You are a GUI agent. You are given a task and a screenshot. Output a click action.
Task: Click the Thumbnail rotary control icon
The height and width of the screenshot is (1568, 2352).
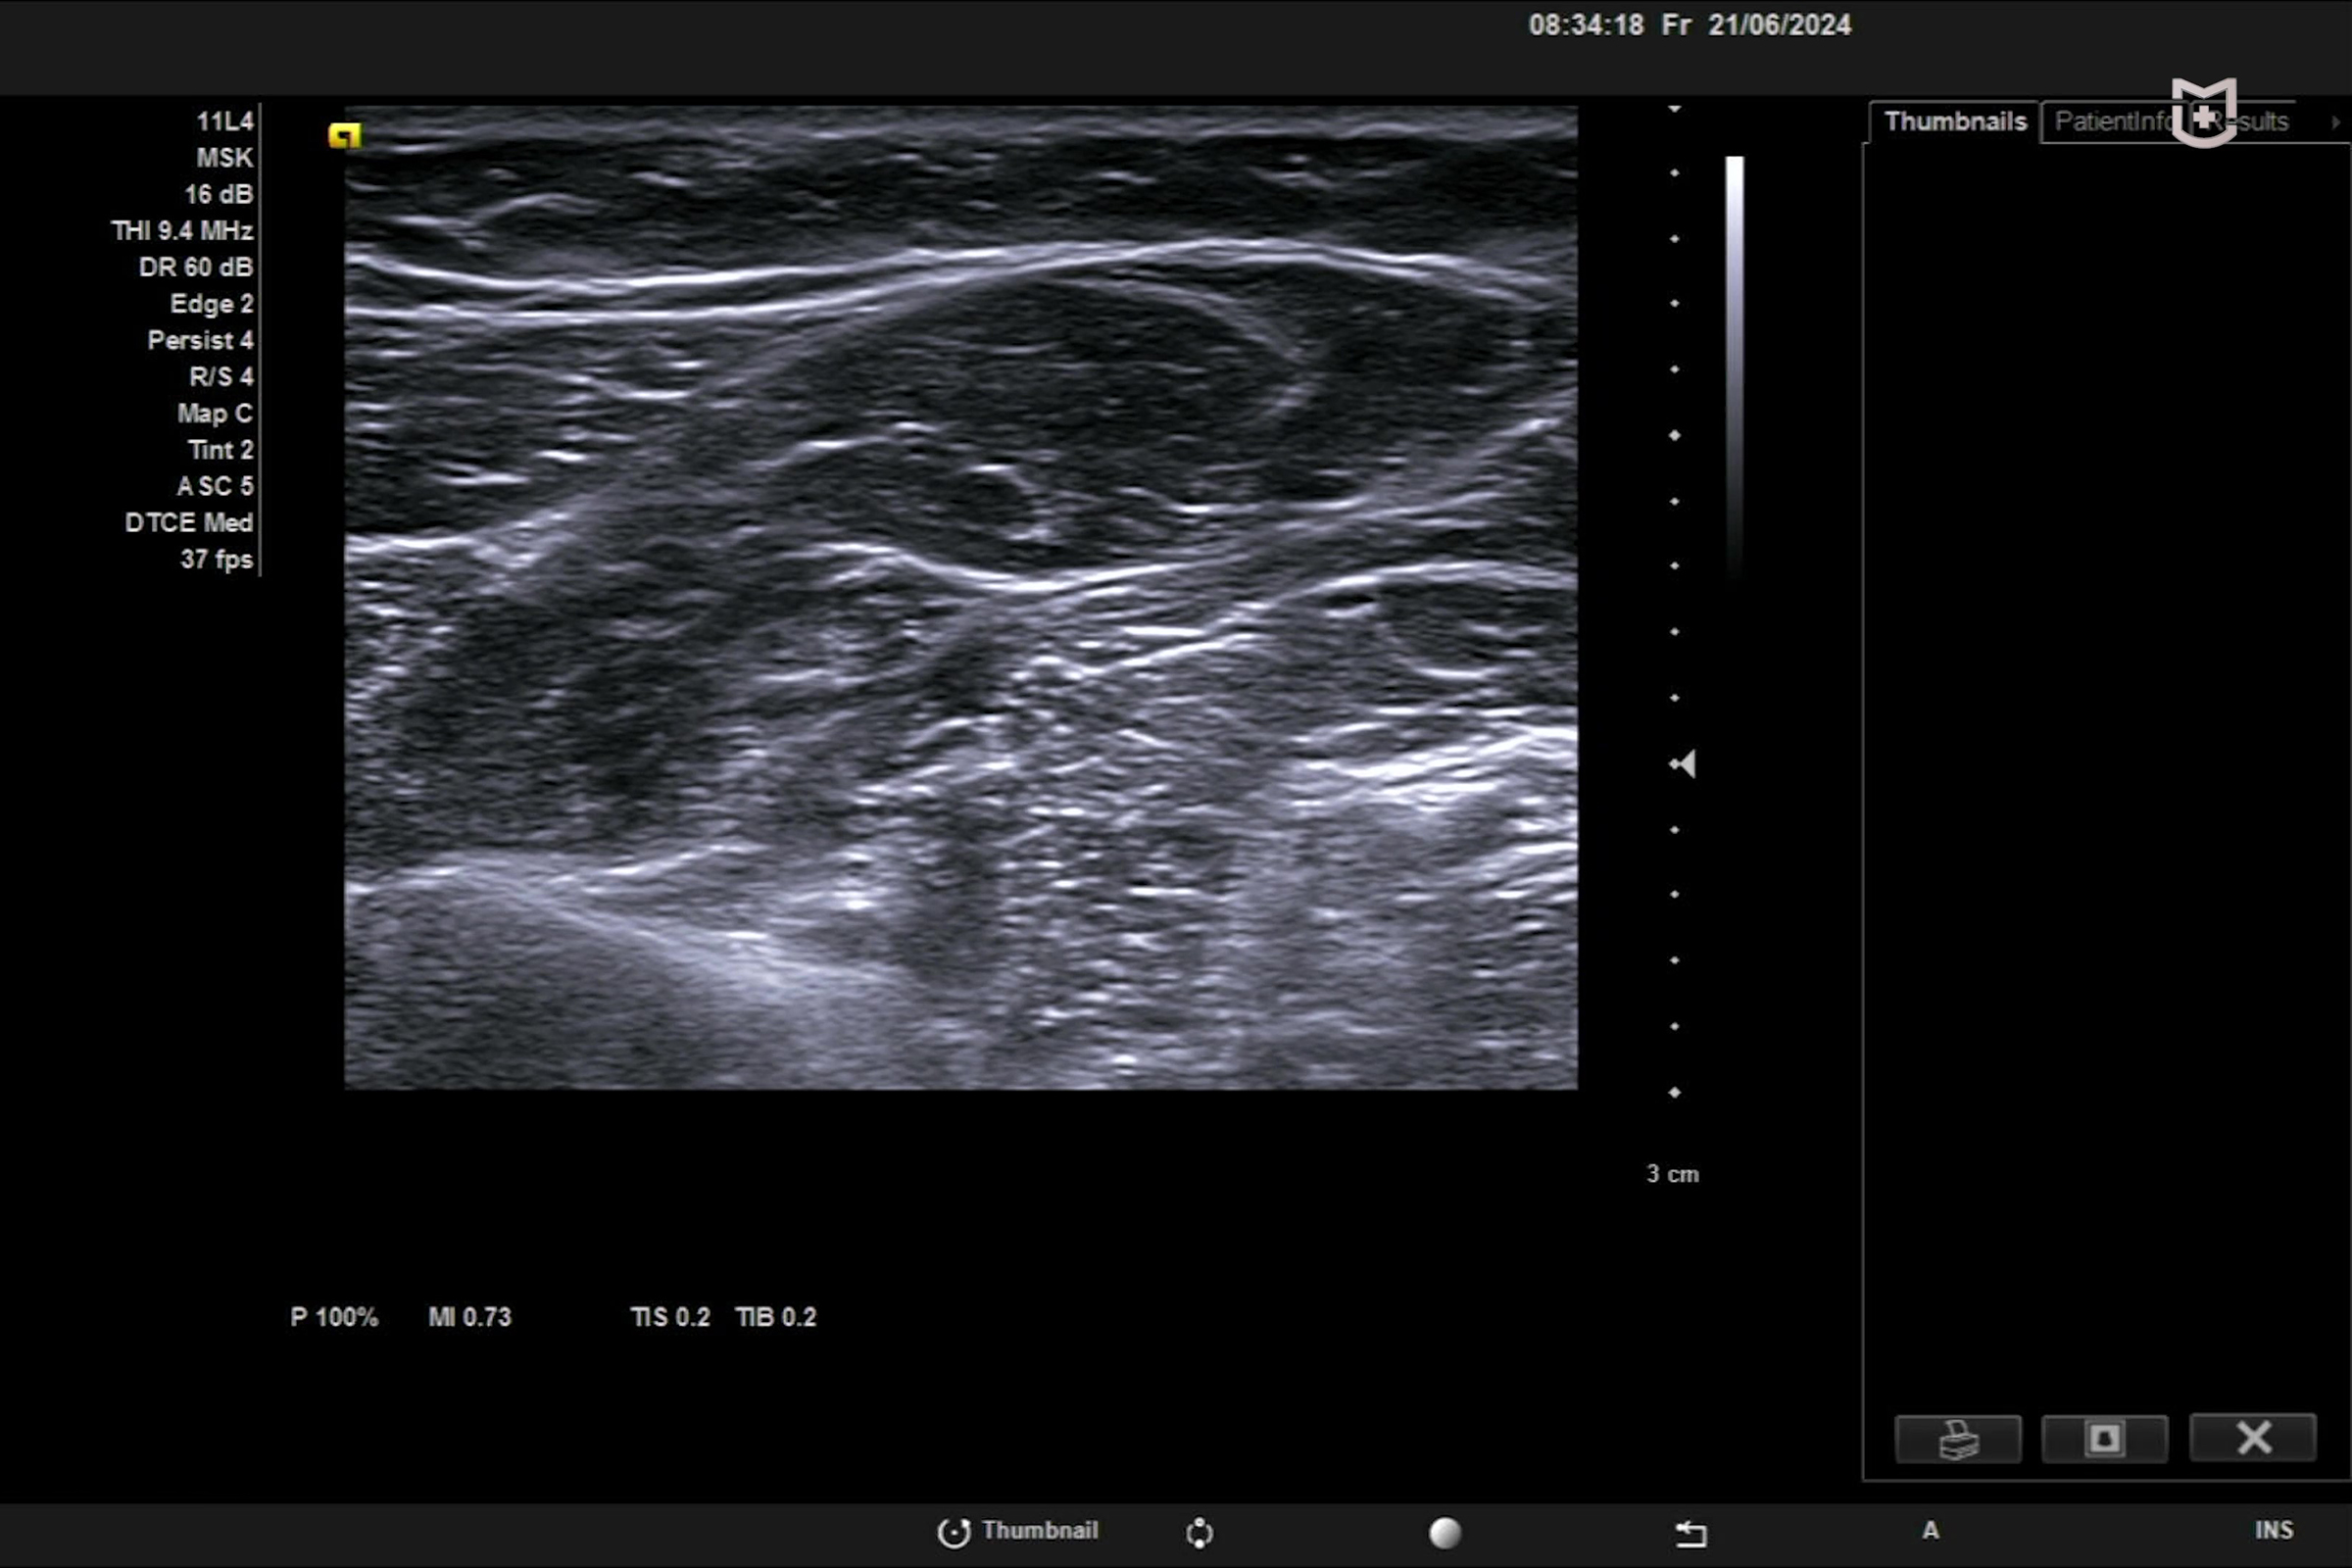coord(954,1532)
